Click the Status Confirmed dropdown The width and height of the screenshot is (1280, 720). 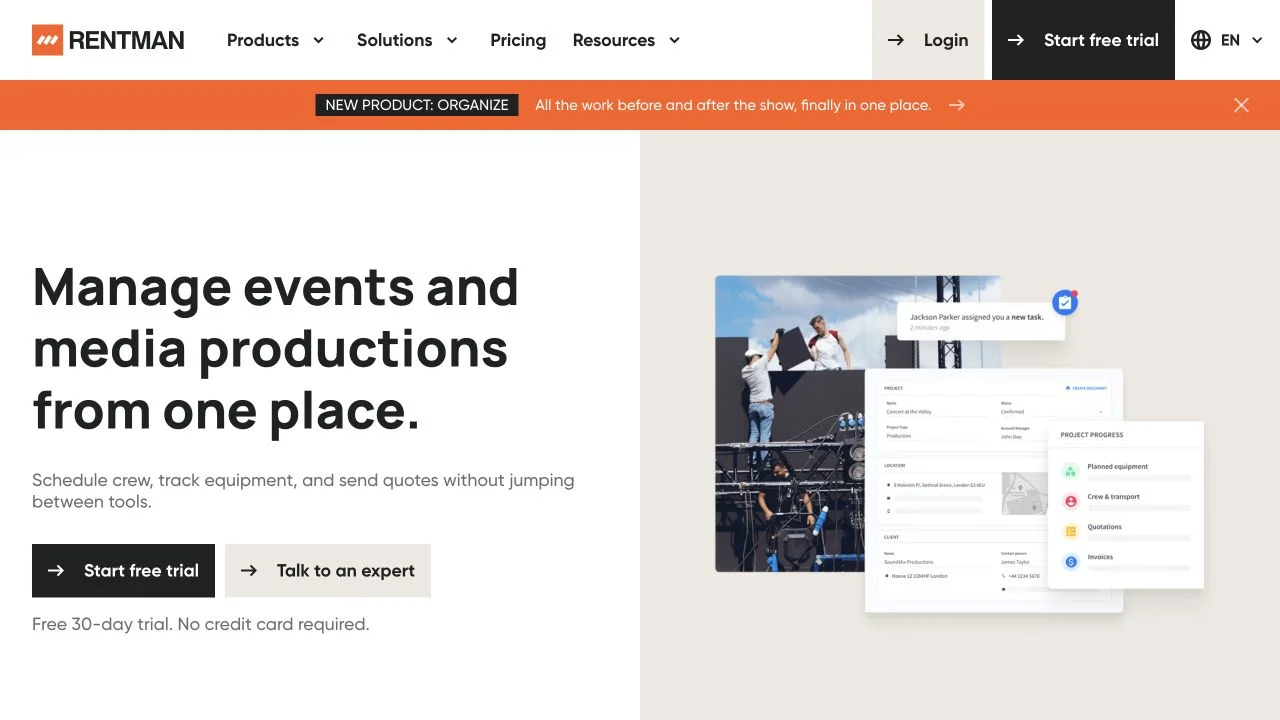pyautogui.click(x=1052, y=411)
